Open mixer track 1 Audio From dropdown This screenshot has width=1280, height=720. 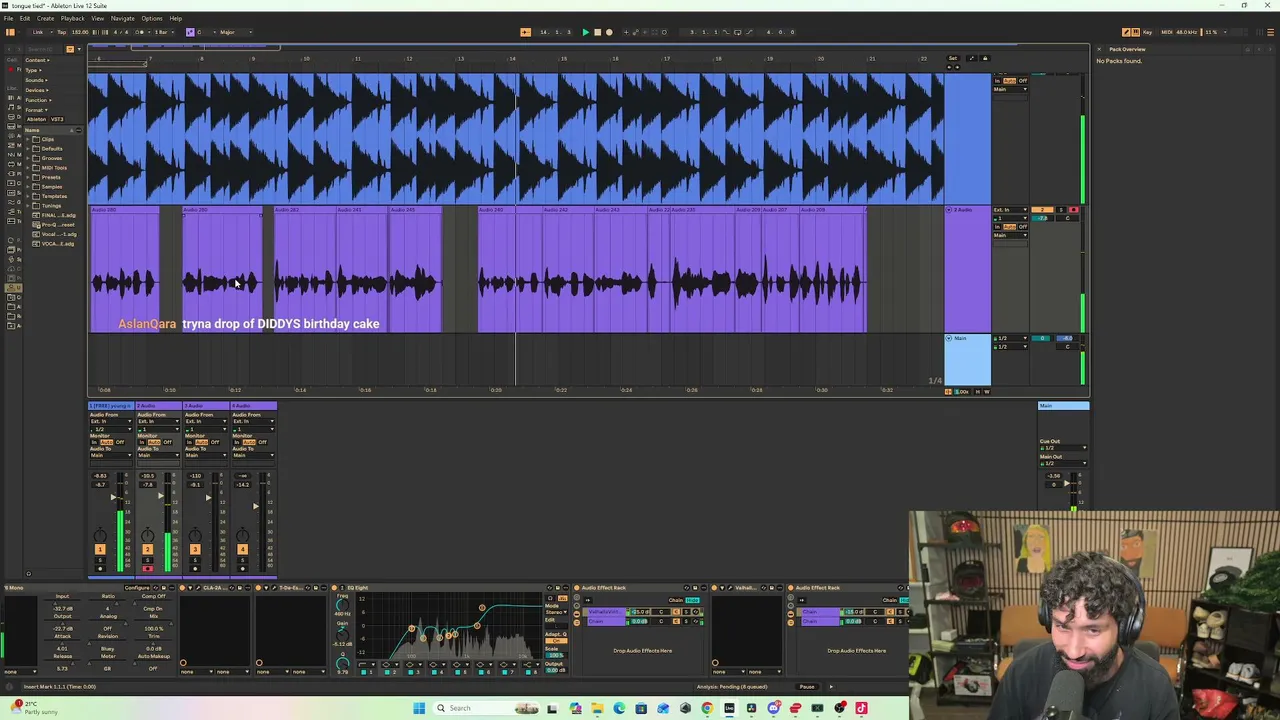tap(110, 421)
